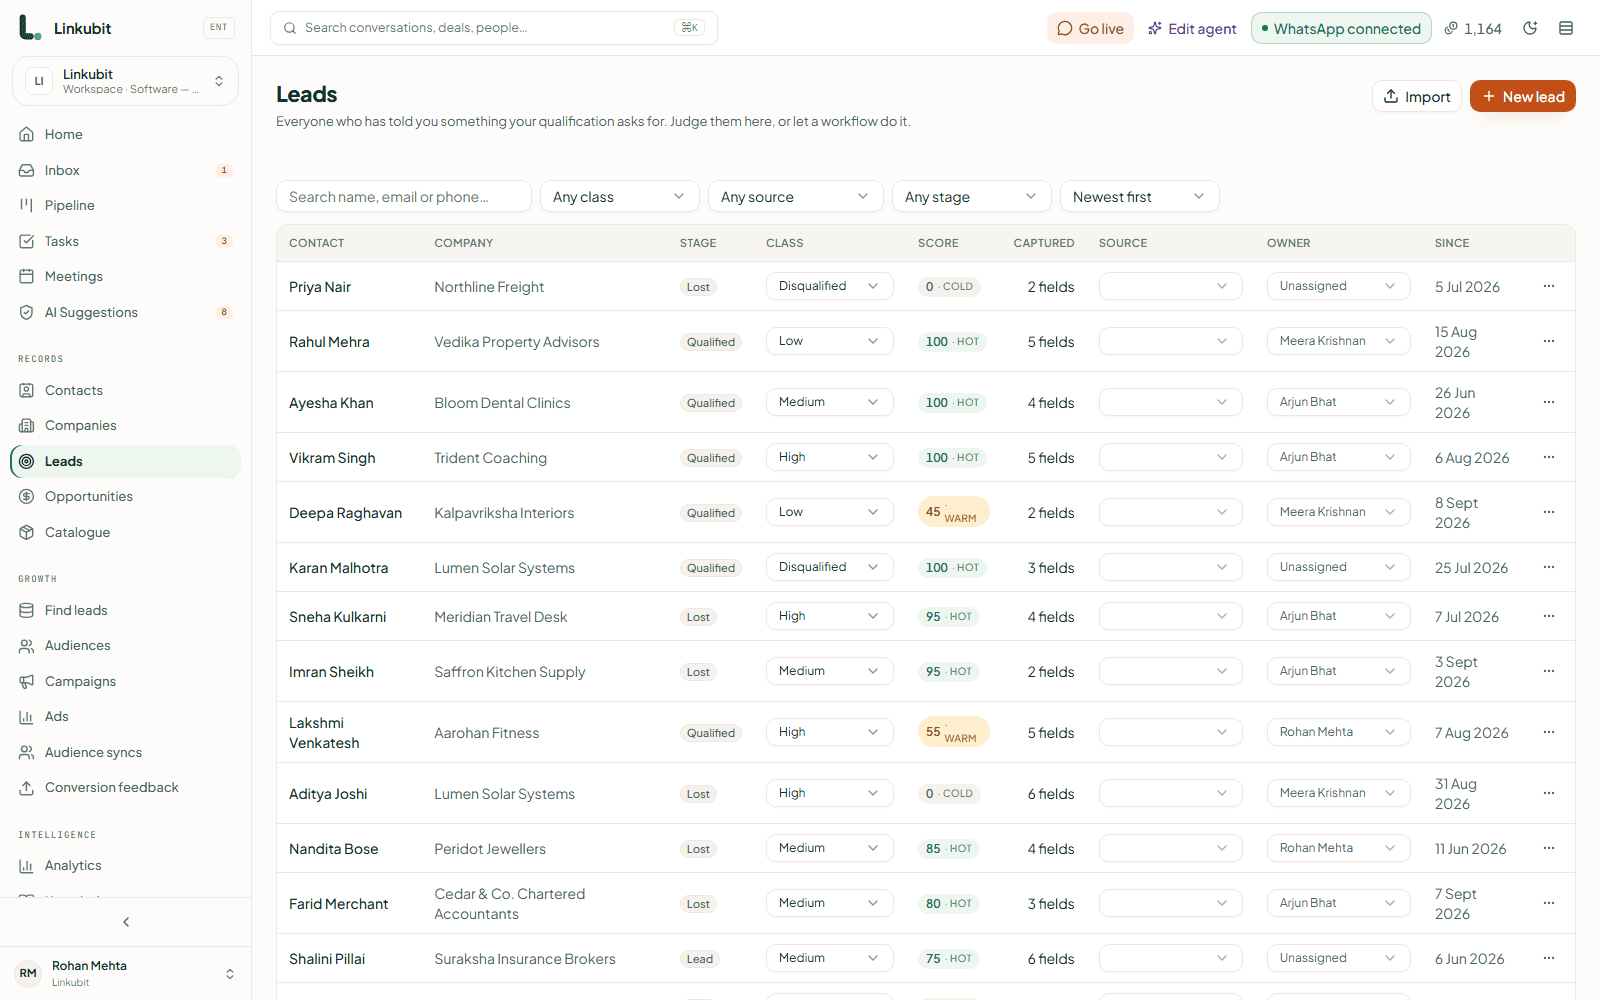Viewport: 1600px width, 1000px height.
Task: Click Deepa Raghavan contact name
Action: click(x=345, y=513)
